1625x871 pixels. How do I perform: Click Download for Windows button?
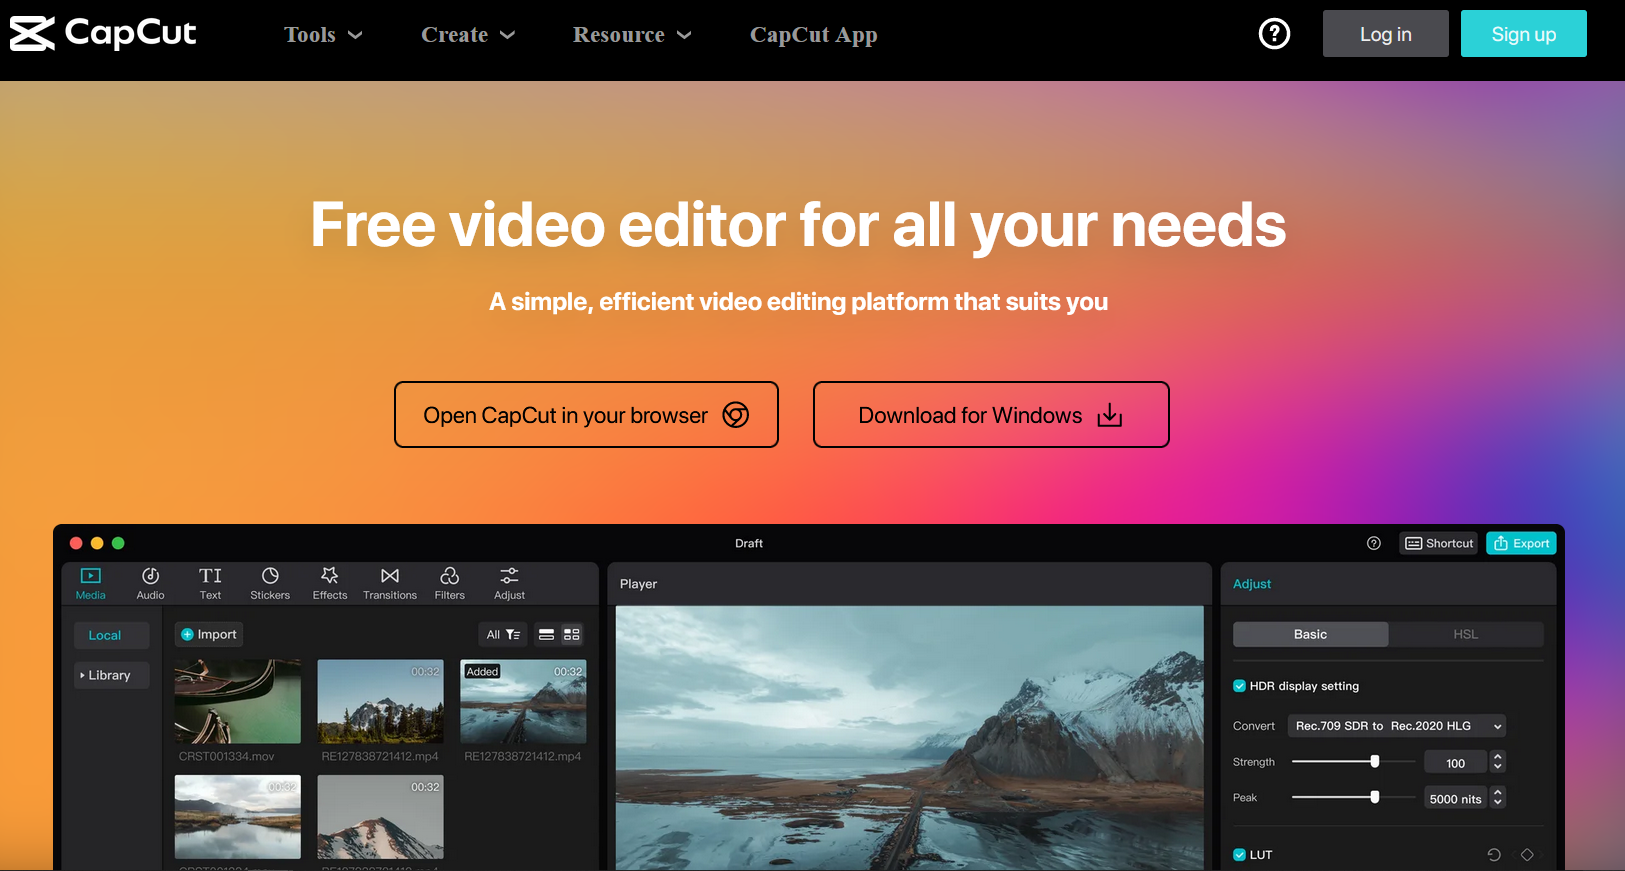click(991, 415)
